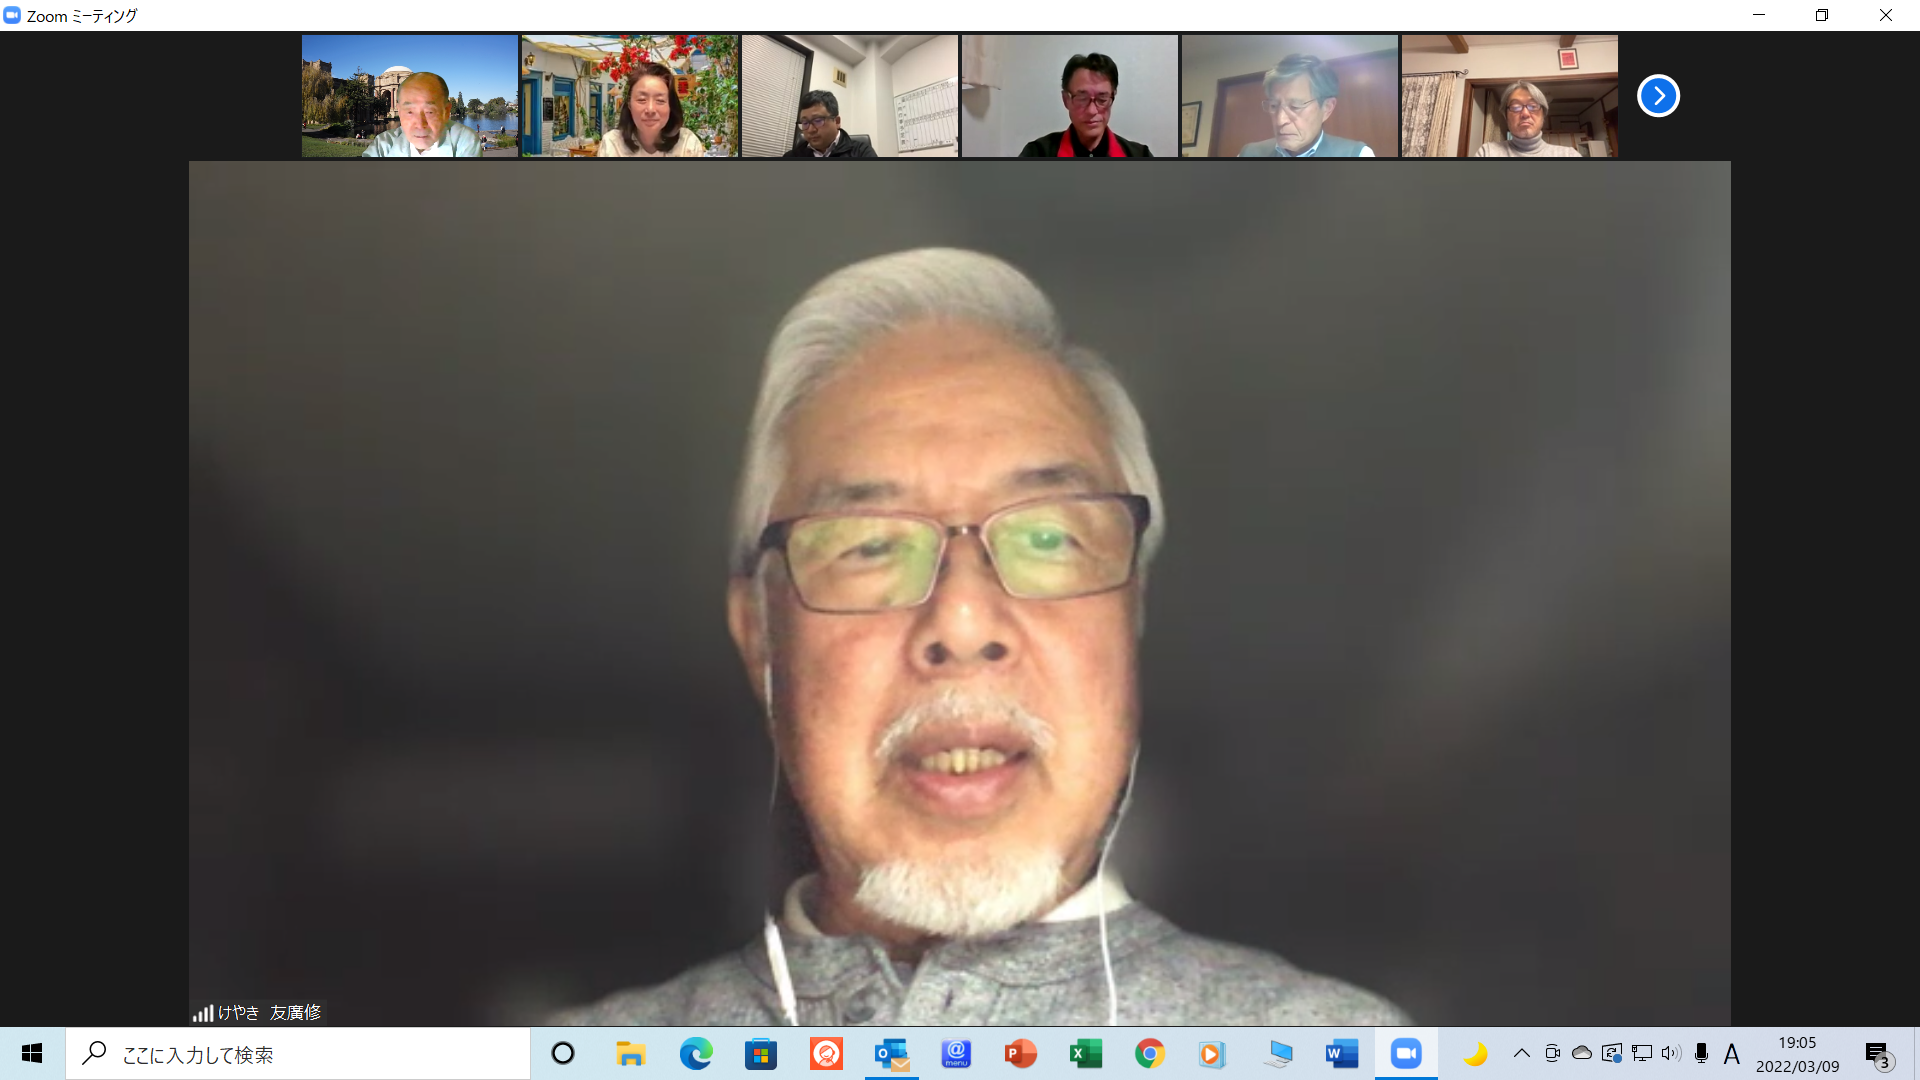Open the notification center with 3 notifications
The width and height of the screenshot is (1920, 1080).
1879,1054
